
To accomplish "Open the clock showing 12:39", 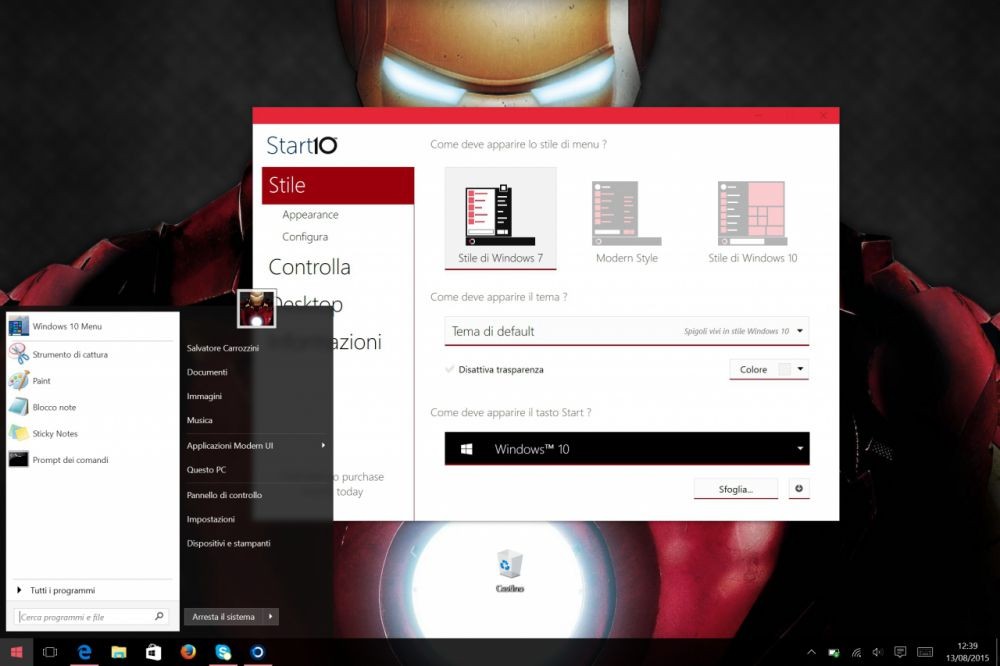I will point(967,651).
